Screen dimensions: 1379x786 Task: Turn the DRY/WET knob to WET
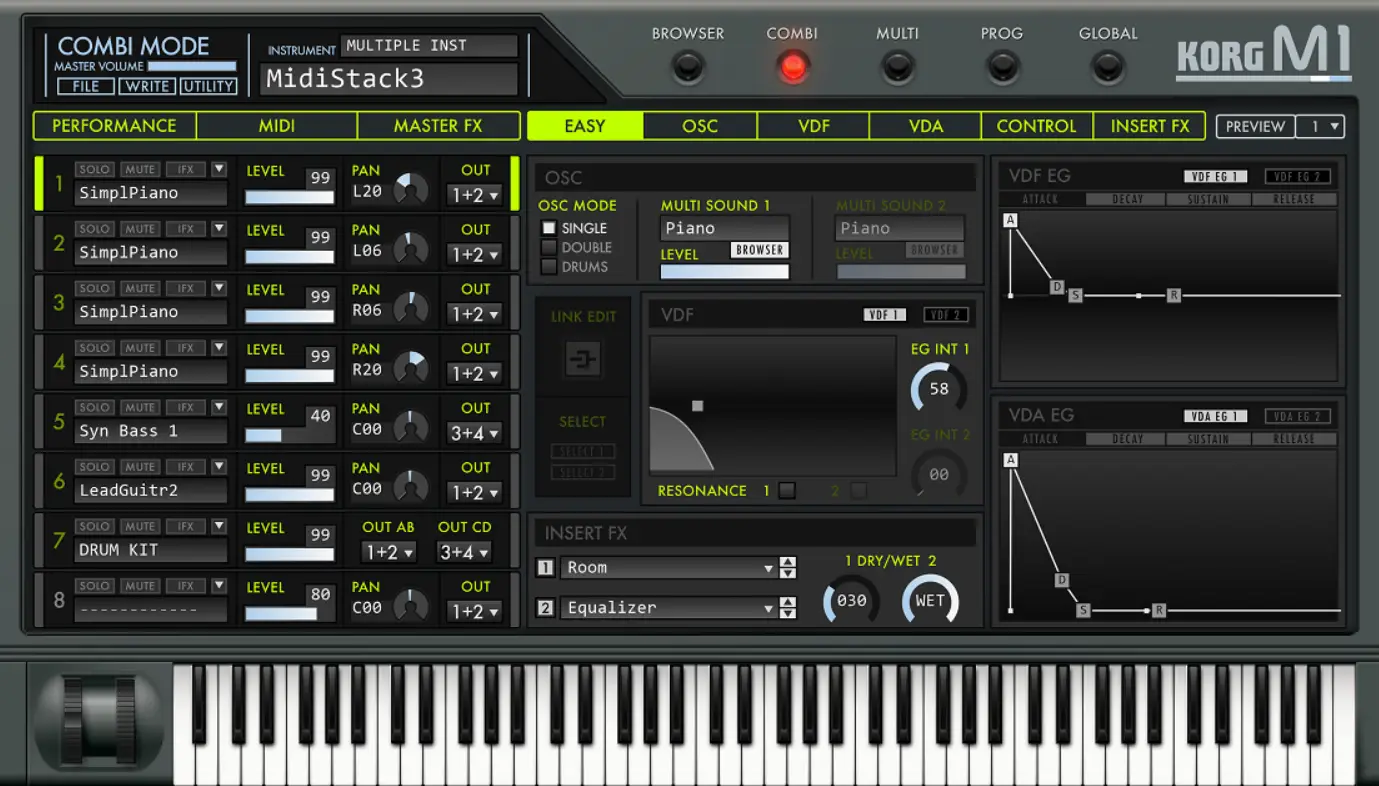tap(930, 601)
